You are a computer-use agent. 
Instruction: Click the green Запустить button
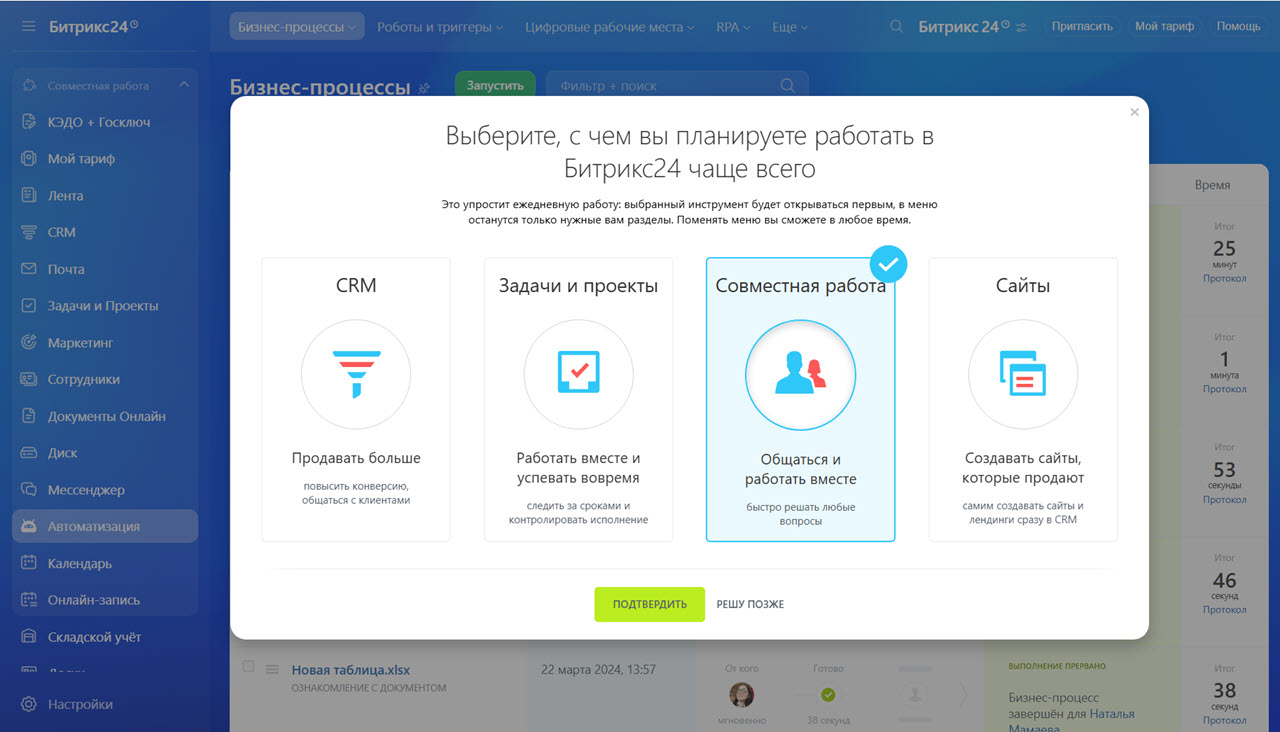[495, 86]
